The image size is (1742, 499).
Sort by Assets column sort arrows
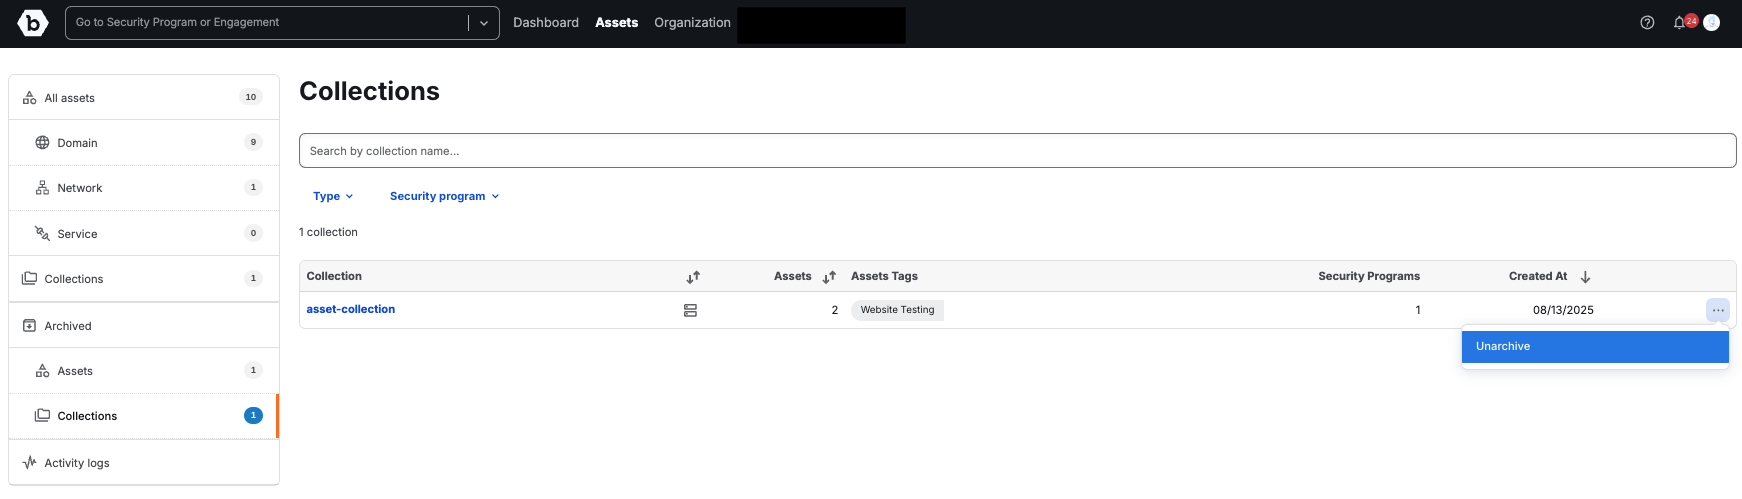tap(829, 277)
